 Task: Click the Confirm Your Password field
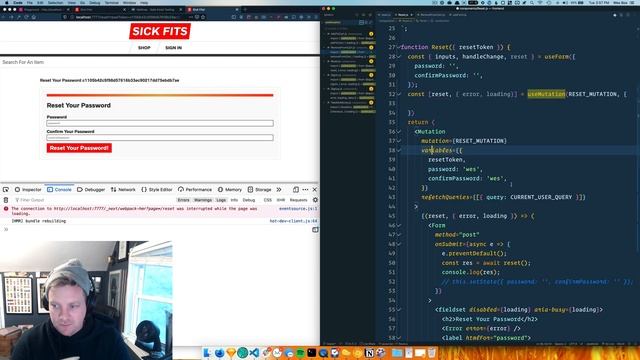[160, 138]
